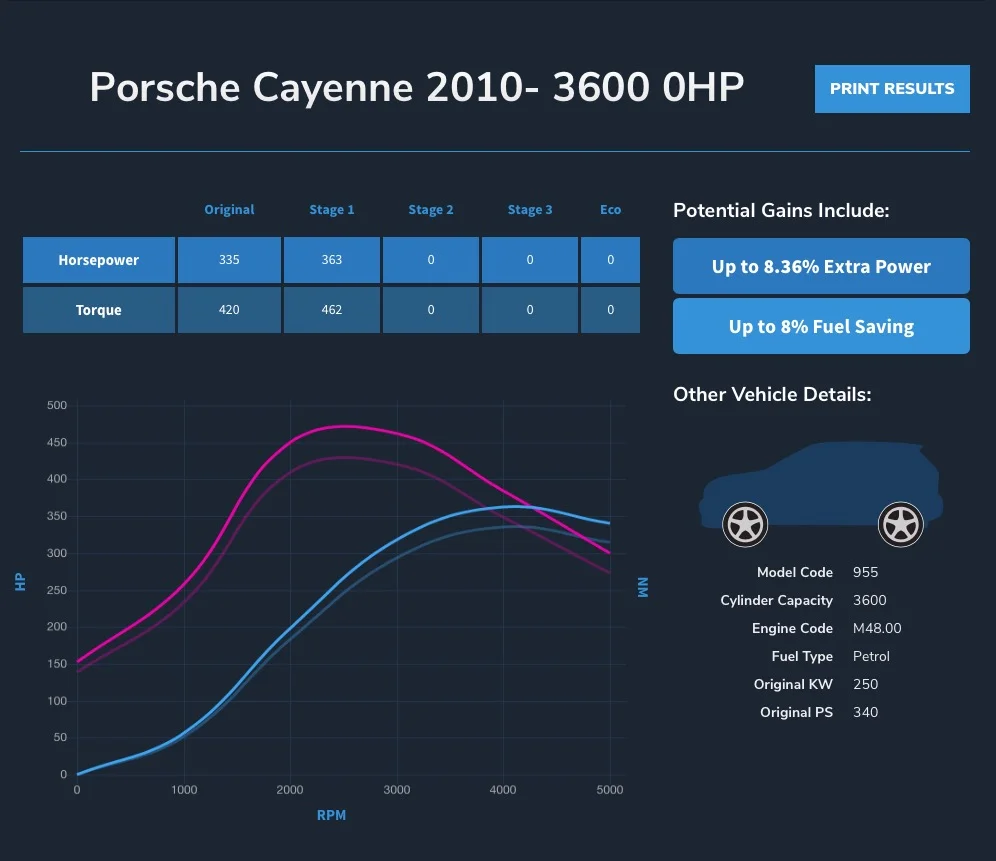The height and width of the screenshot is (861, 996).
Task: Click the 'Cylinder Capacity' label
Action: tap(776, 600)
